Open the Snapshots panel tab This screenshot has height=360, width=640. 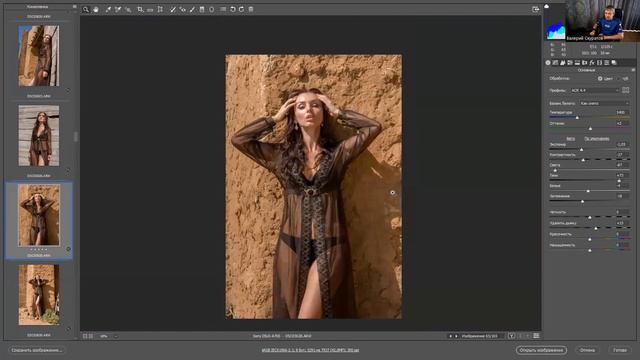(x=614, y=62)
